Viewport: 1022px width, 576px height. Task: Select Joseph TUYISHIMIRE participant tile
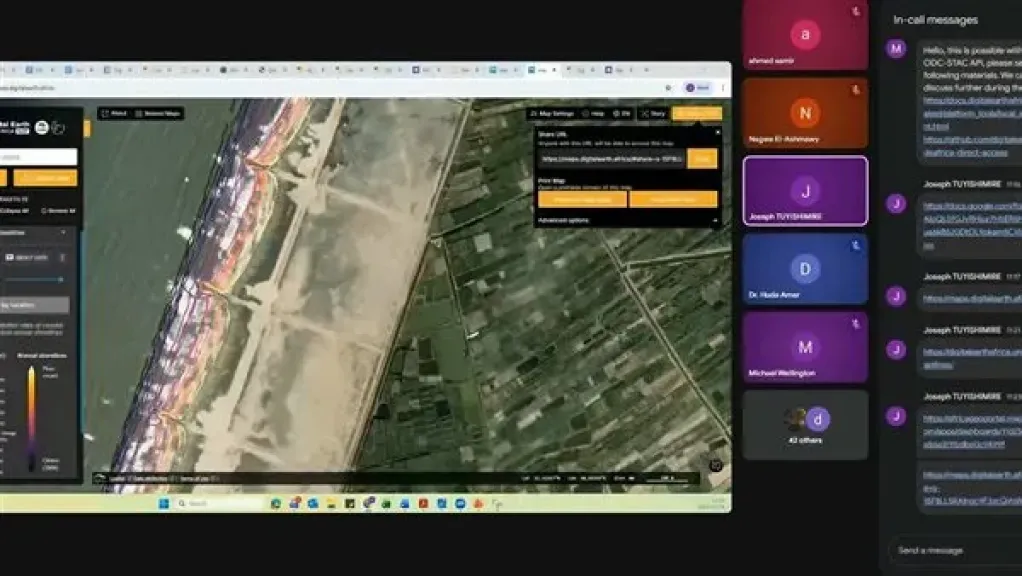[x=805, y=191]
